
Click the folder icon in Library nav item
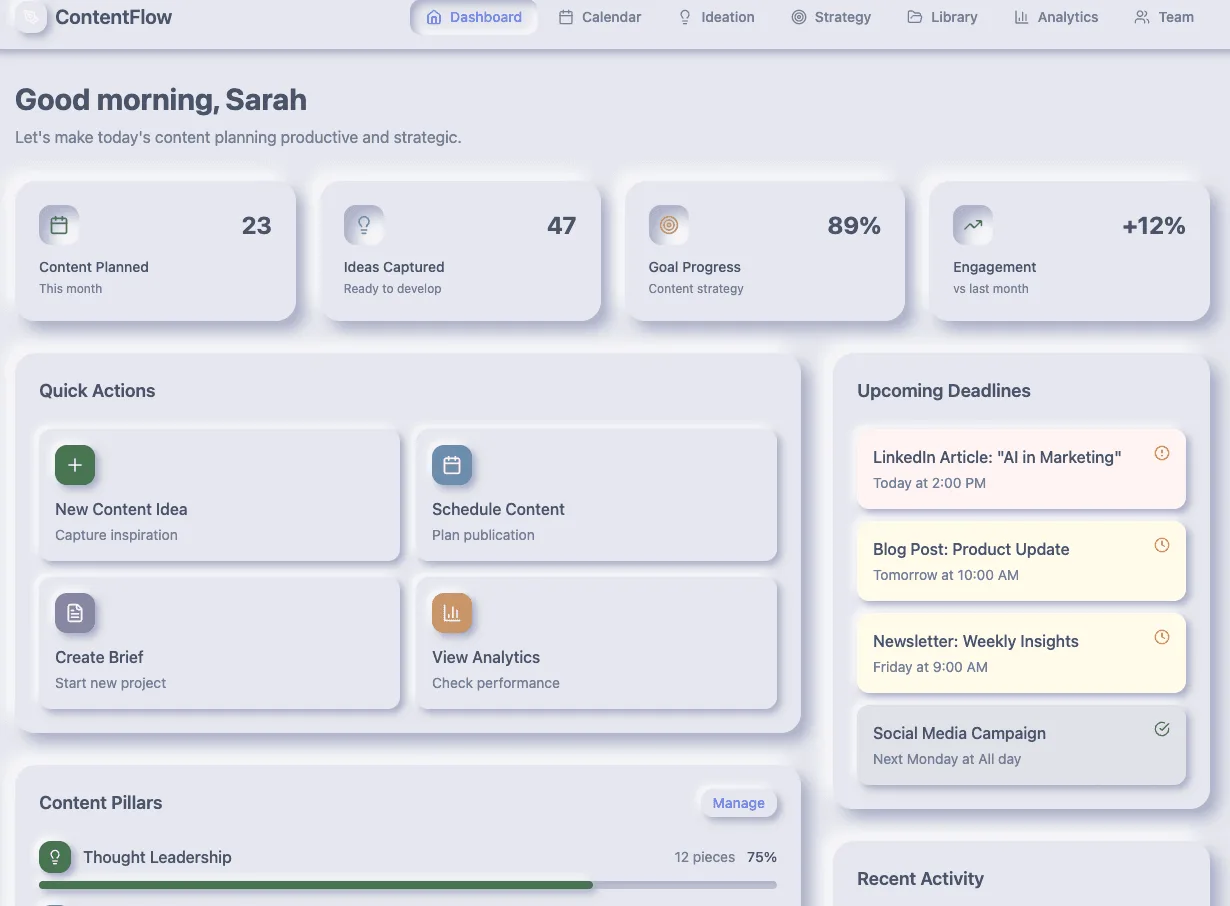coord(915,17)
